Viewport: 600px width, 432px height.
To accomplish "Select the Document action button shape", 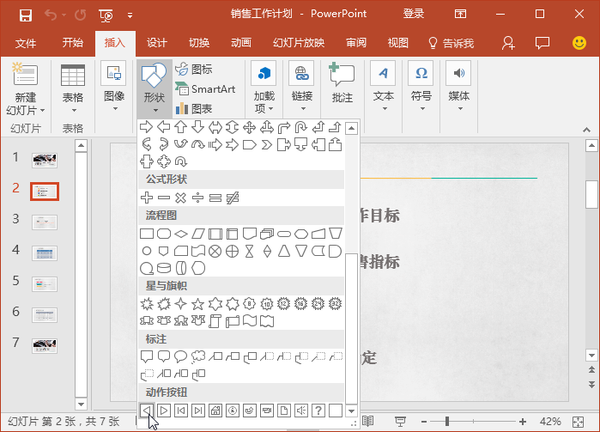I will [284, 411].
